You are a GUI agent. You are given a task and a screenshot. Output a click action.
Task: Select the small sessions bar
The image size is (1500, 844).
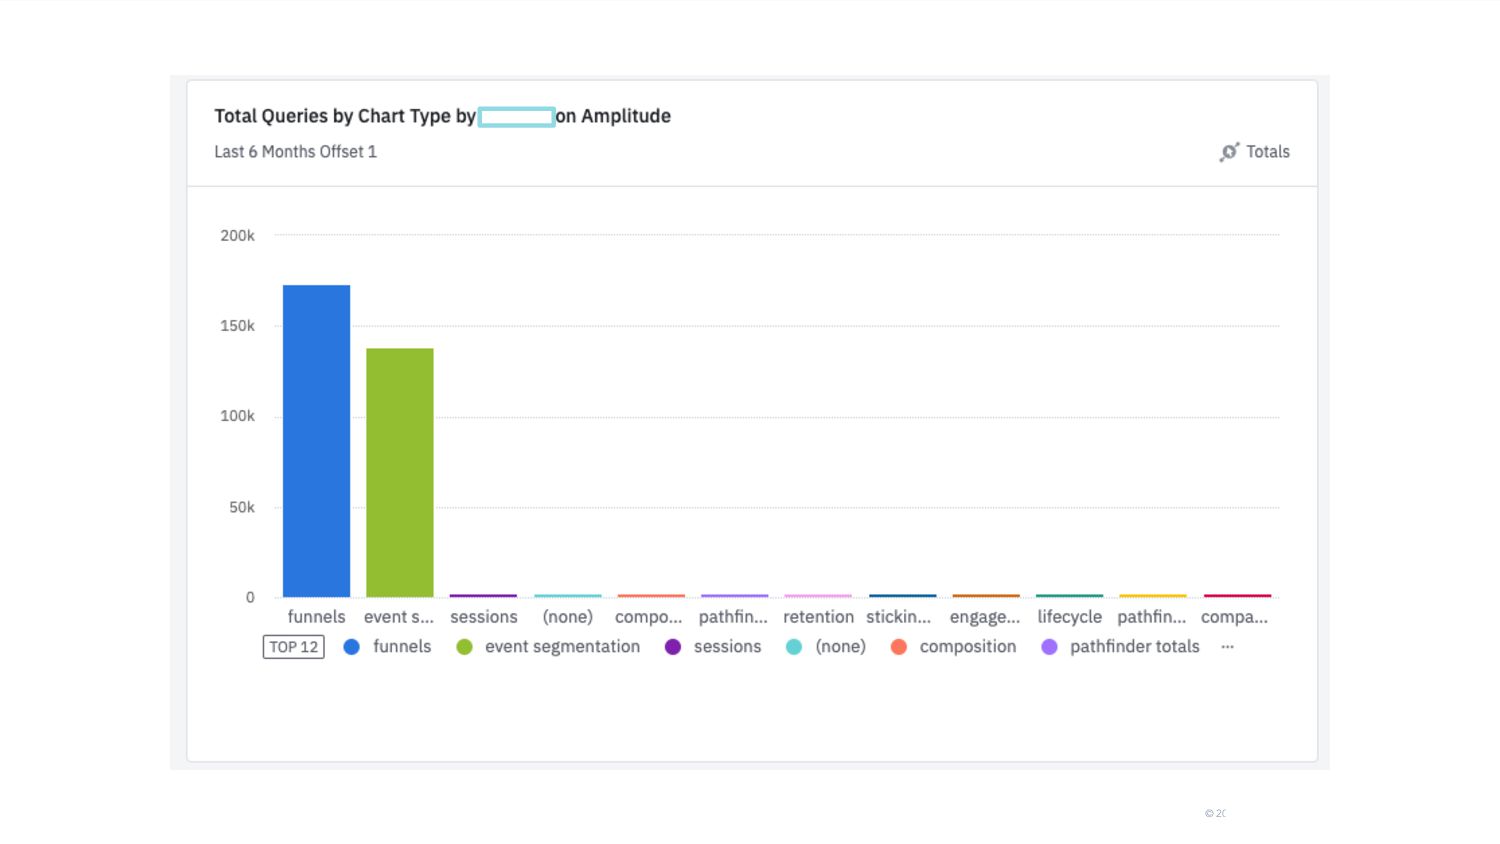(x=484, y=595)
